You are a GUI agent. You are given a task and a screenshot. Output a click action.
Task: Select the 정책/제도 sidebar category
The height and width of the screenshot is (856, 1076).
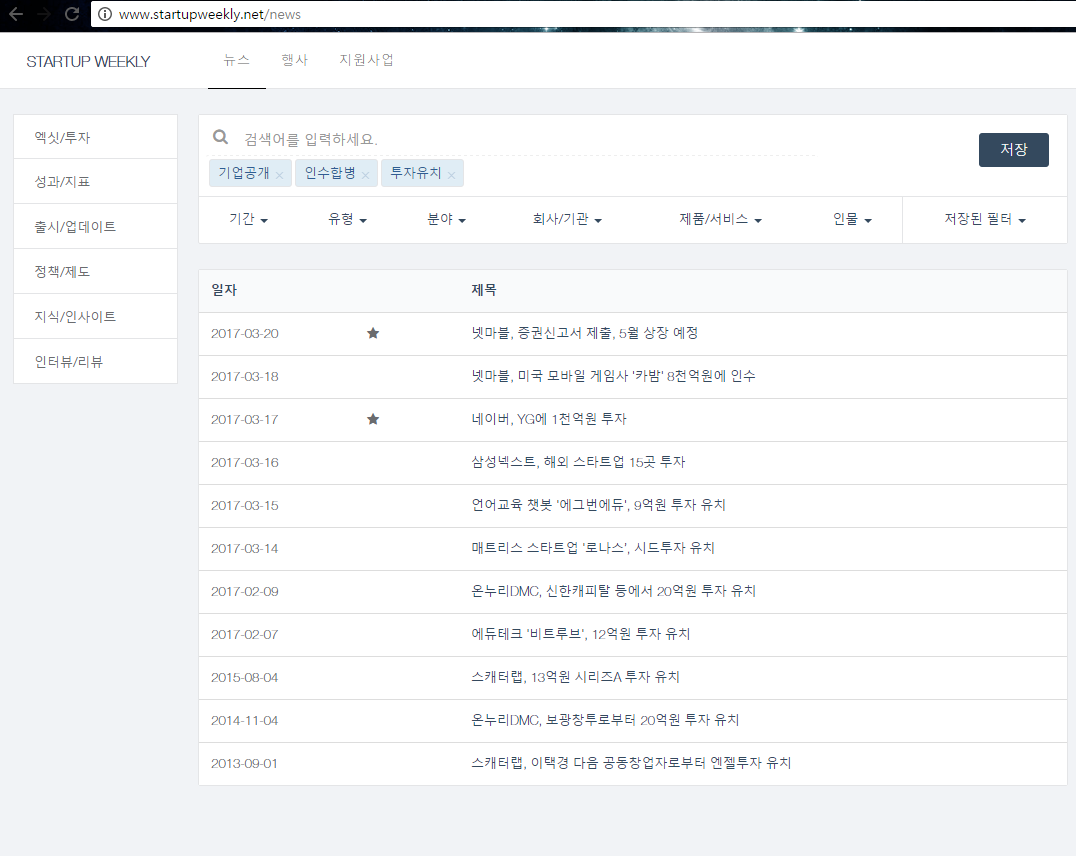point(95,271)
